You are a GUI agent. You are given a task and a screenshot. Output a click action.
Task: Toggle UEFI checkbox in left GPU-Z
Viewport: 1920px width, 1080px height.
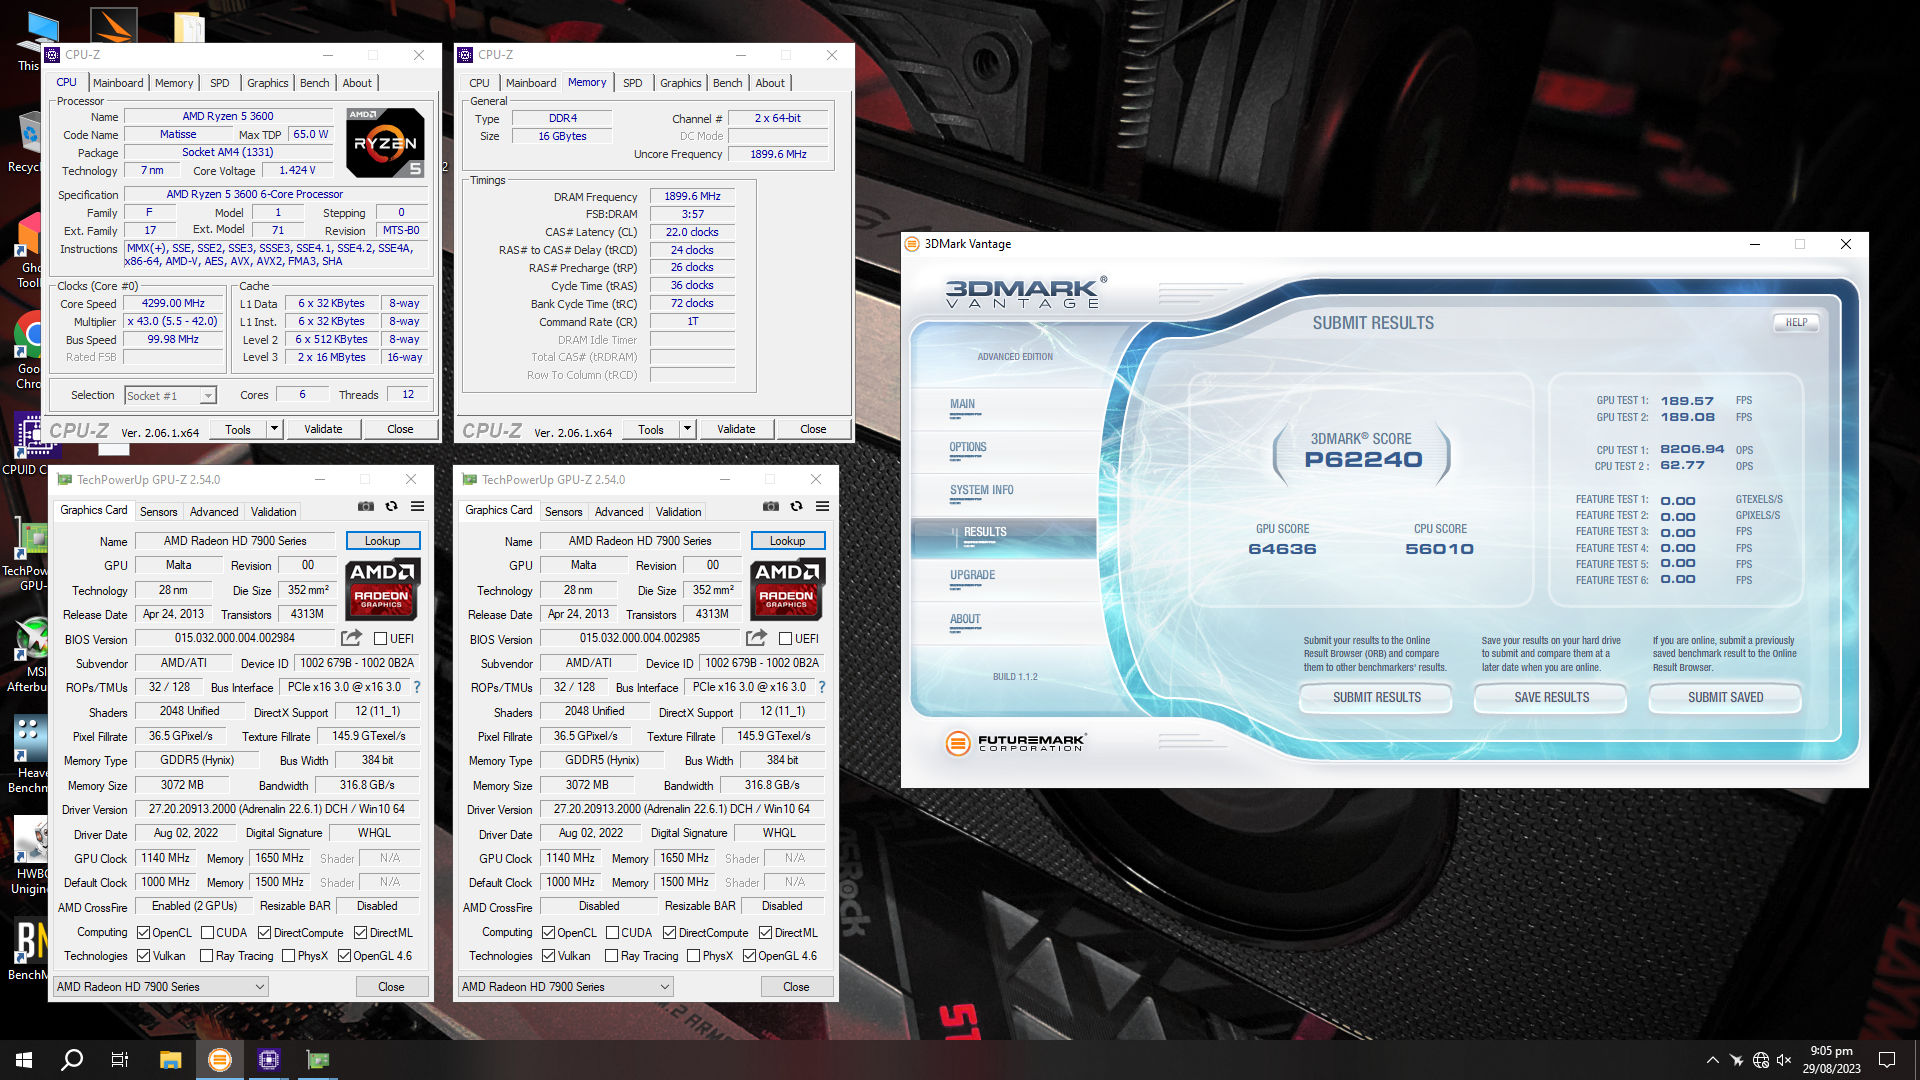click(x=380, y=639)
